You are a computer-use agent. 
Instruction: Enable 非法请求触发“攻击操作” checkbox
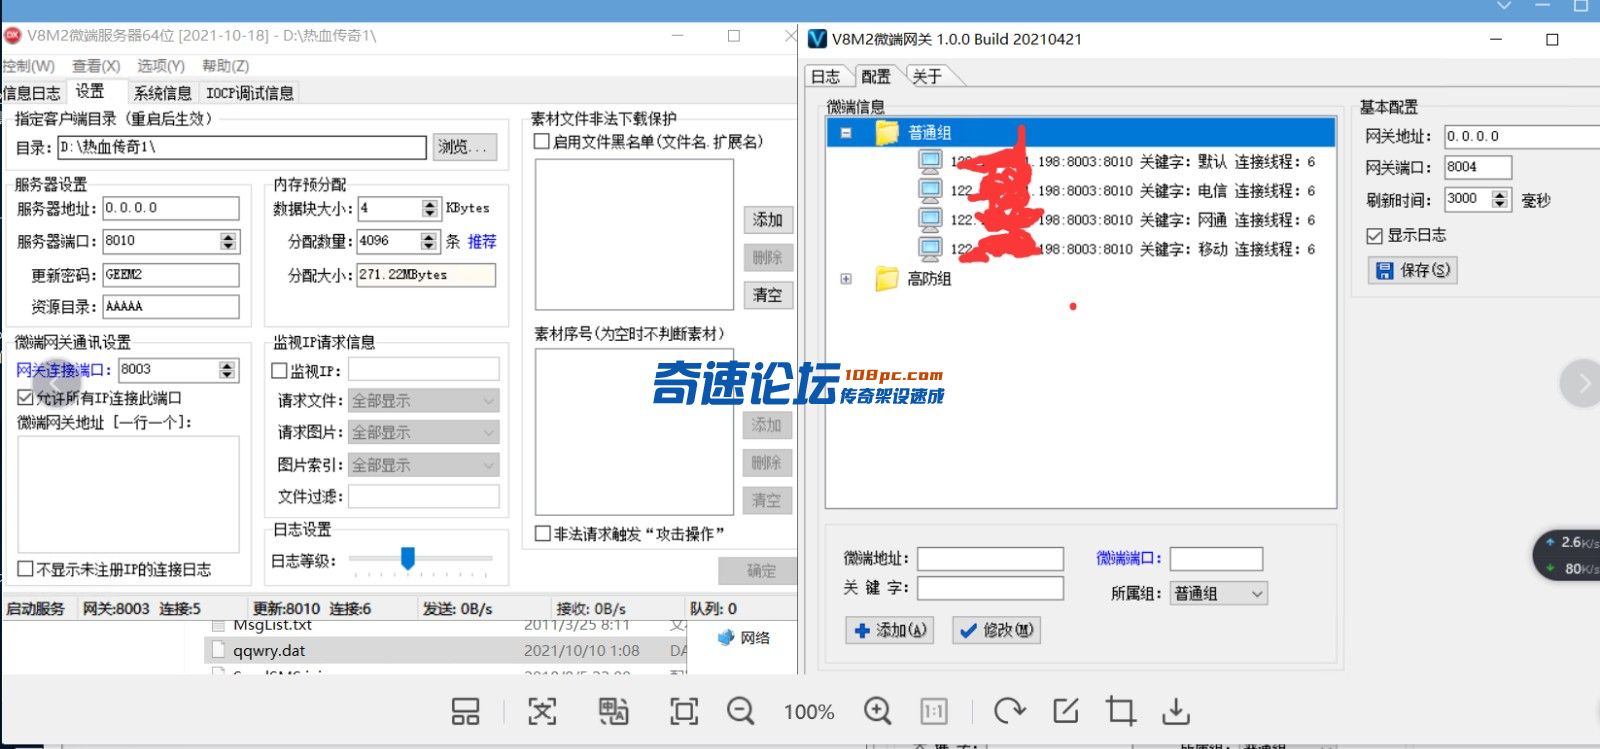click(x=543, y=534)
